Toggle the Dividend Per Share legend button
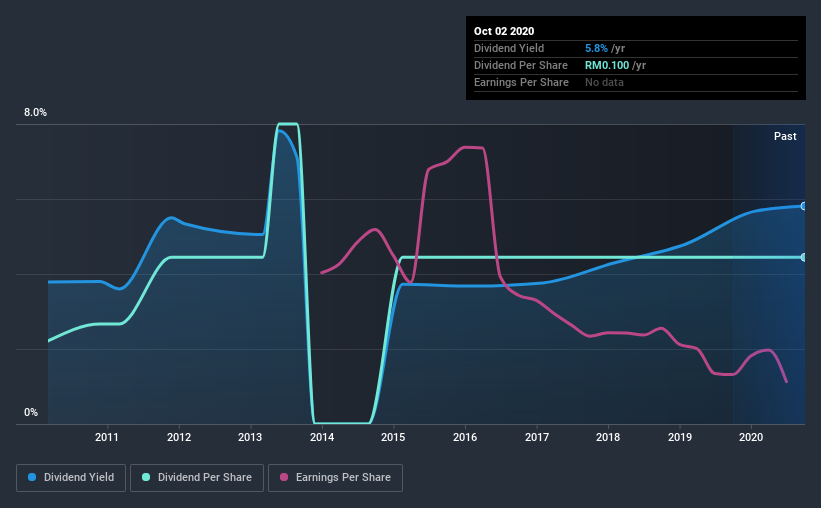 197,478
